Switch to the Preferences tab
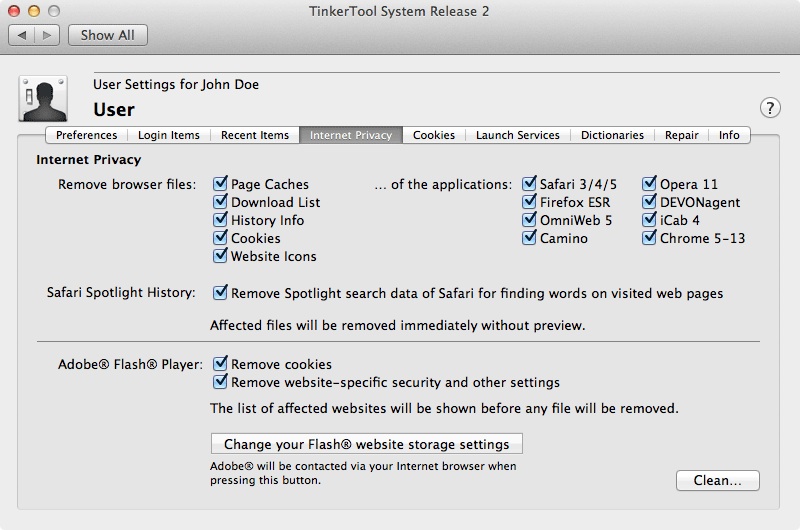This screenshot has width=800, height=530. coord(86,135)
